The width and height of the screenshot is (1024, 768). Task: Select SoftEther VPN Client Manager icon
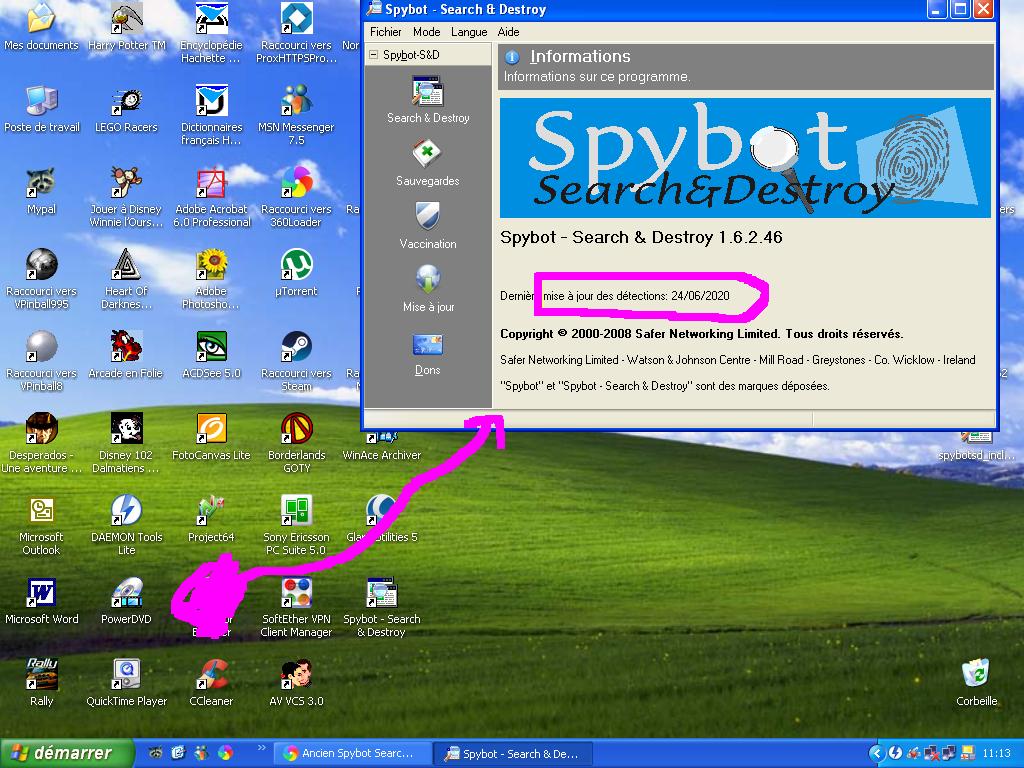(296, 607)
